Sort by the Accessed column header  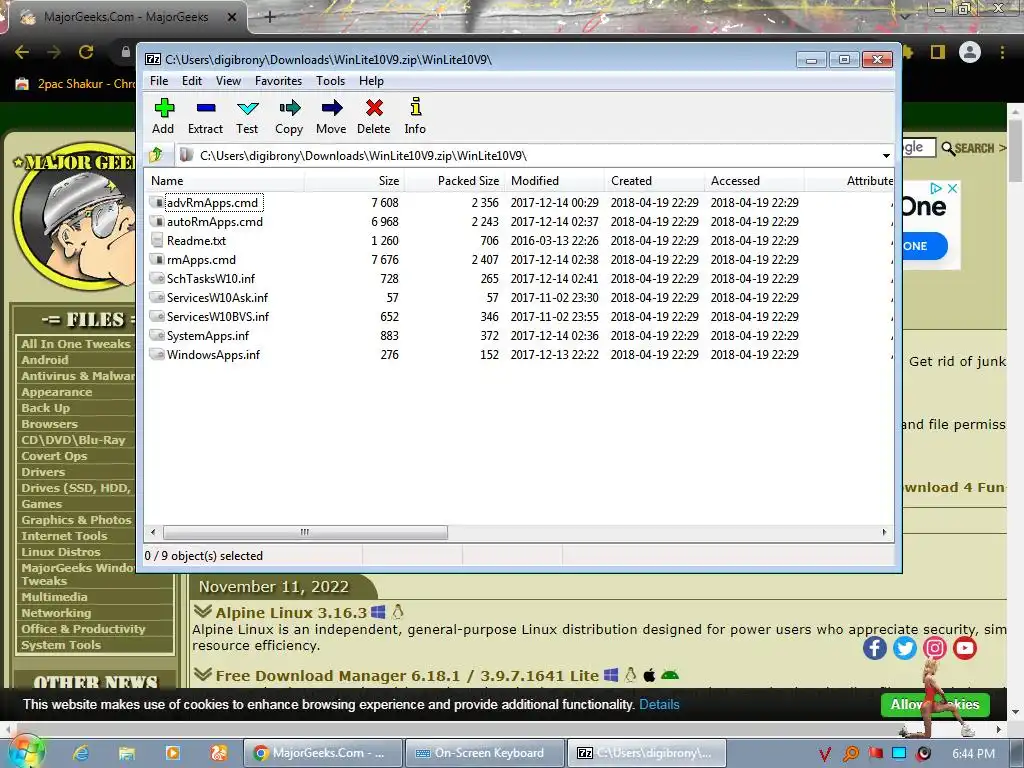(x=754, y=181)
